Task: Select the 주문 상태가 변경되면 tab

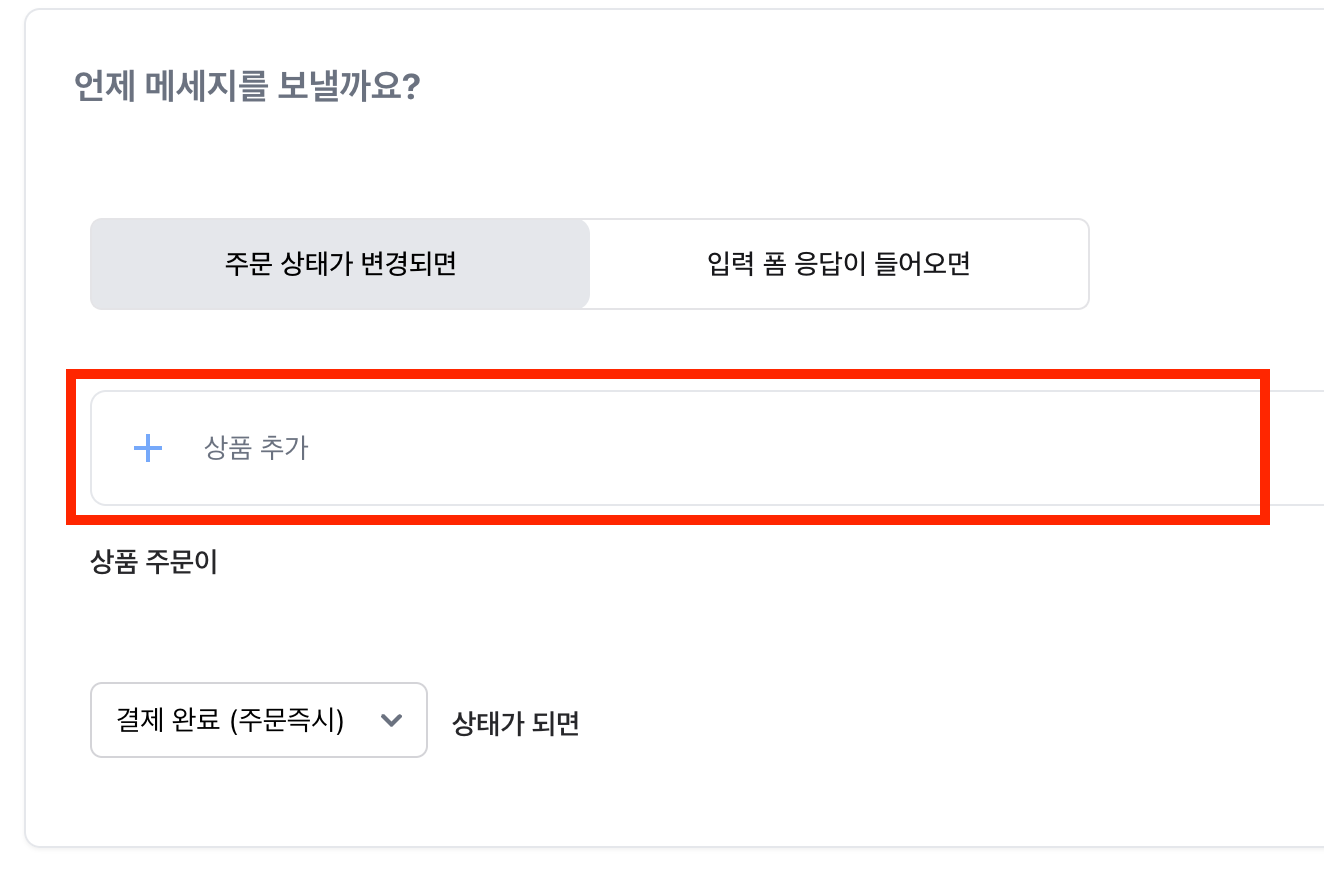Action: coord(340,264)
